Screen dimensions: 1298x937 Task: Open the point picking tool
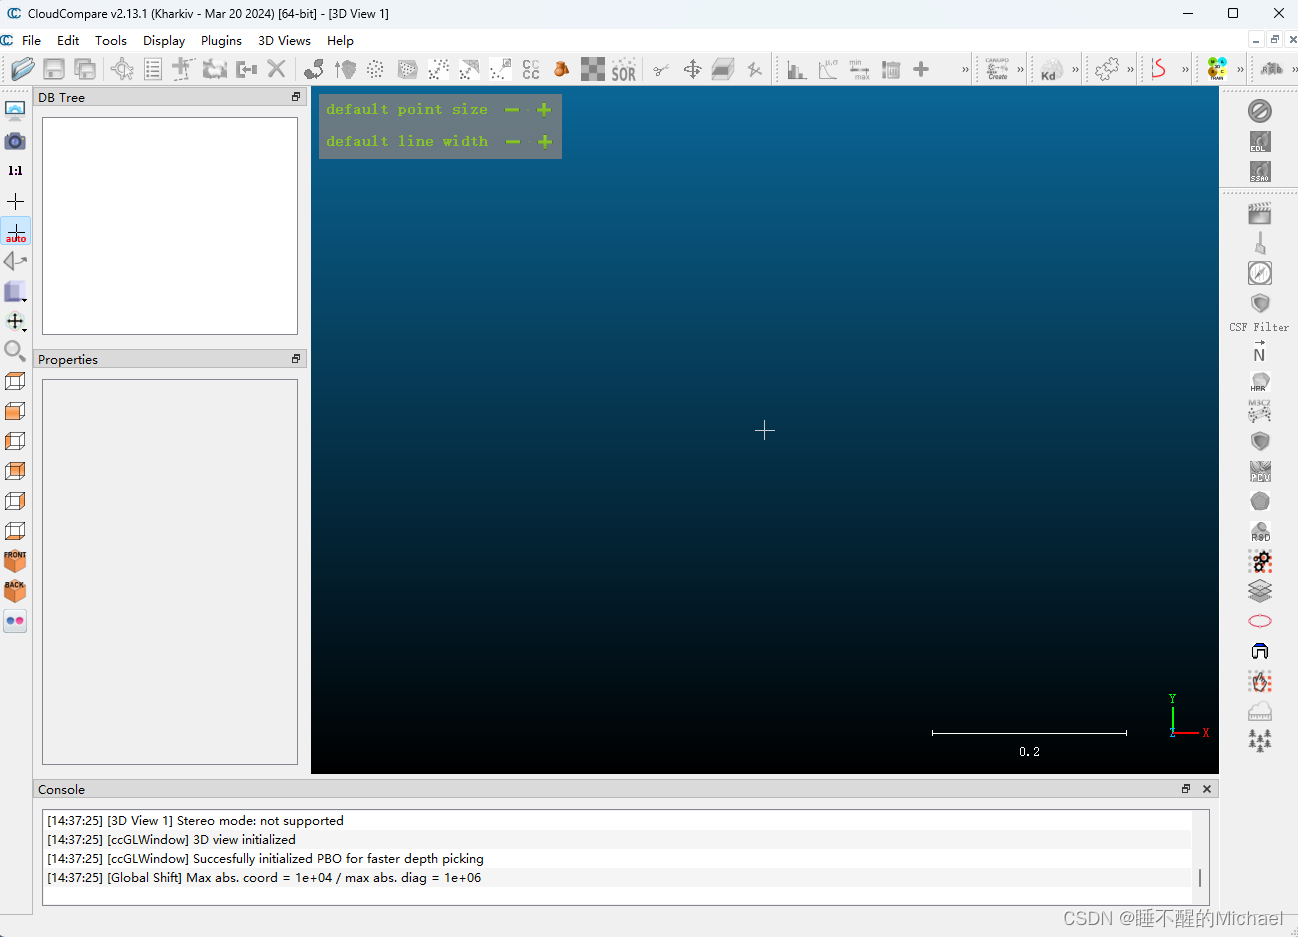122,69
